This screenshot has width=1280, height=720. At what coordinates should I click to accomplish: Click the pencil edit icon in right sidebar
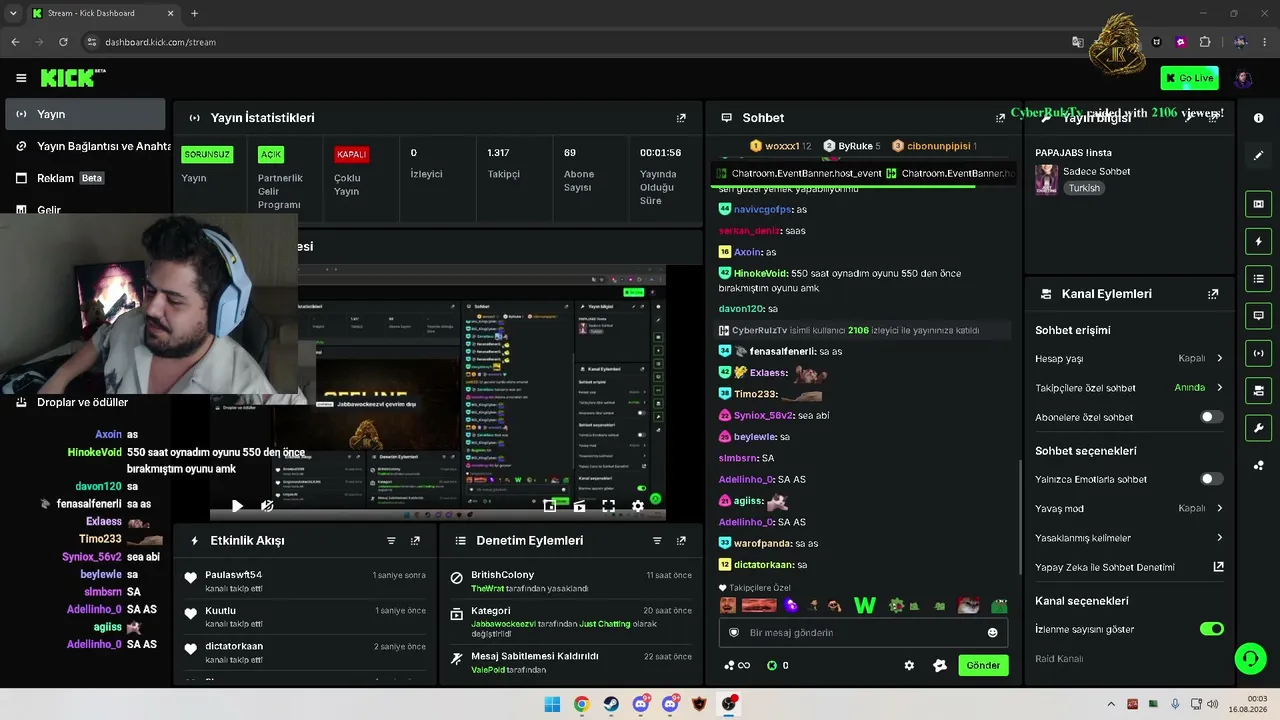1258,155
